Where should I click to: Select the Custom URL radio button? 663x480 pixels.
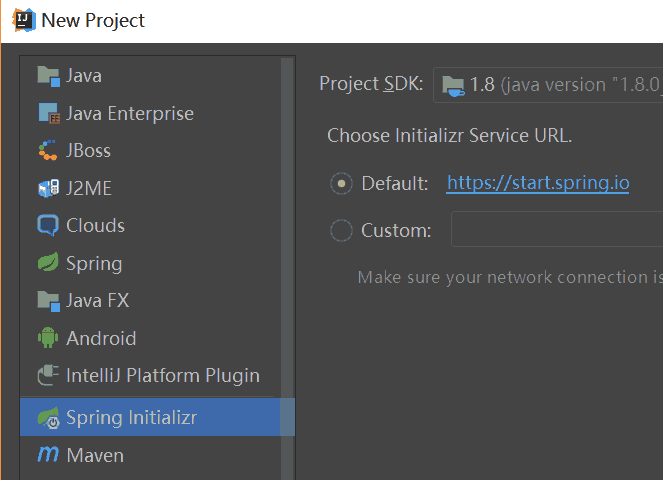(x=341, y=230)
